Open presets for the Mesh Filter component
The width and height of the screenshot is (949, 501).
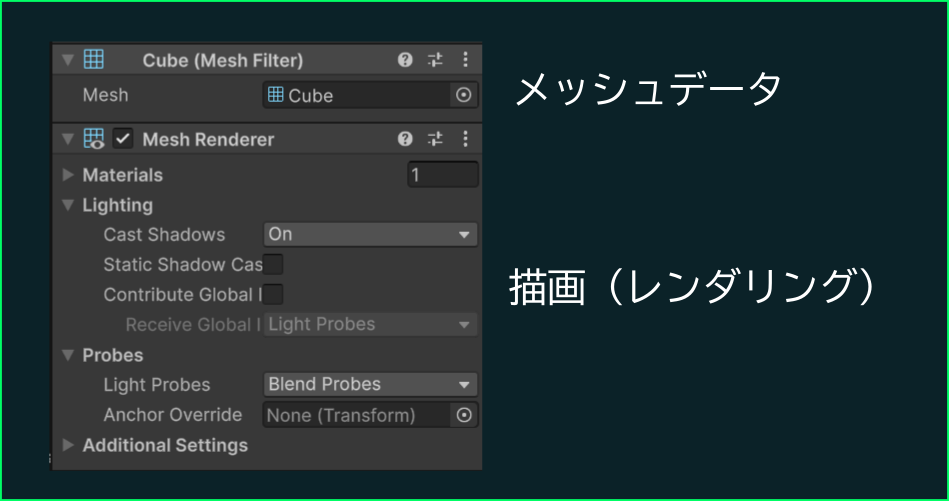coord(435,59)
